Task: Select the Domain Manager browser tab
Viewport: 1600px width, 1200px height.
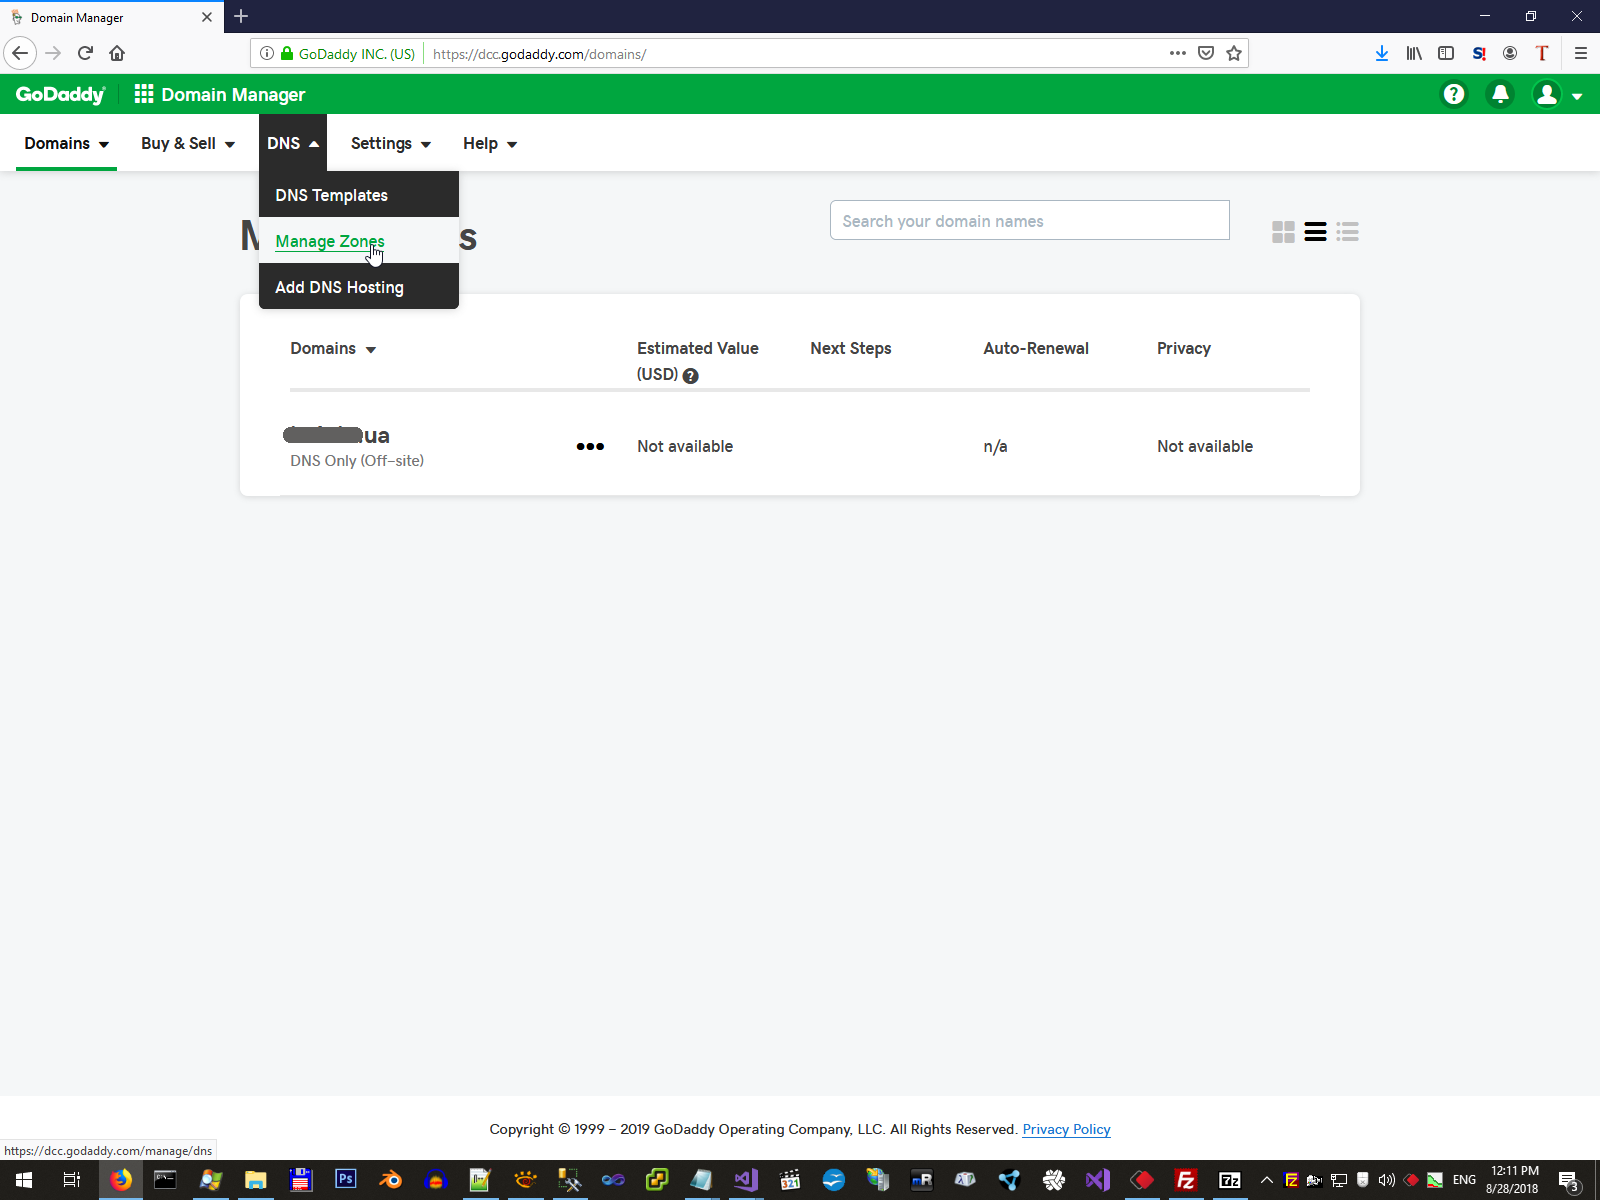Action: coord(112,17)
